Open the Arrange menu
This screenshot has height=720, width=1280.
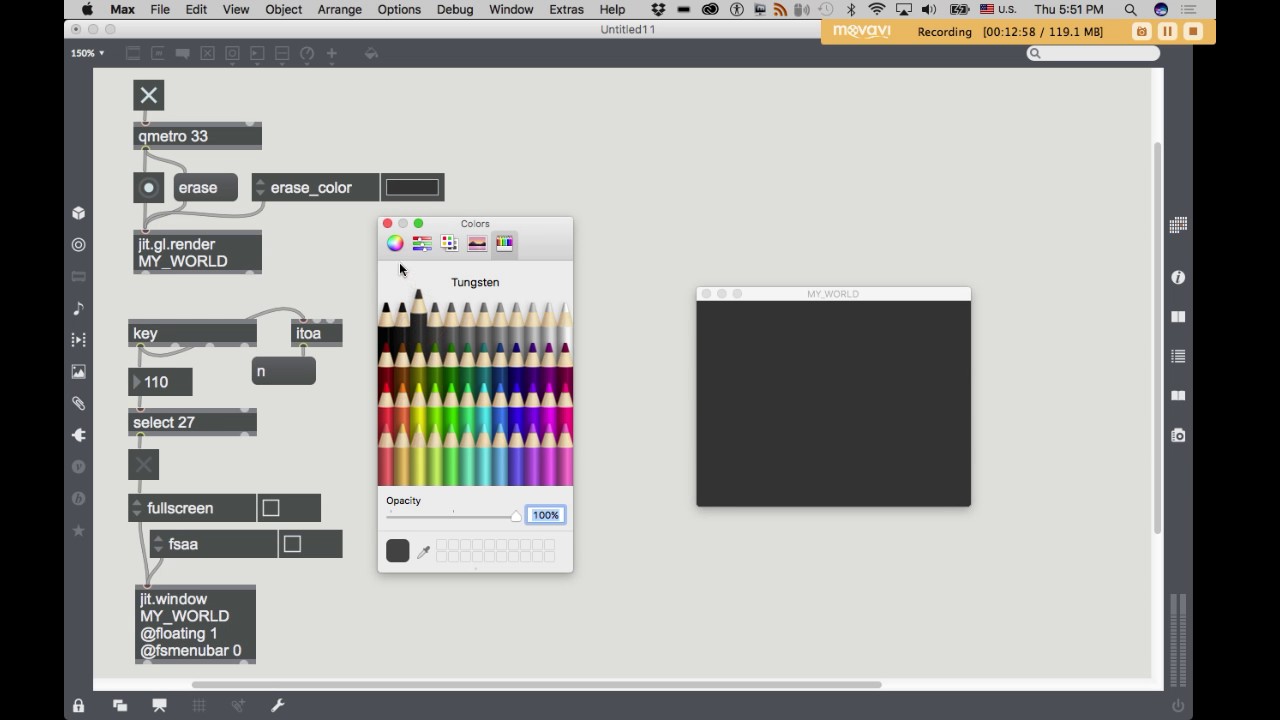(339, 9)
